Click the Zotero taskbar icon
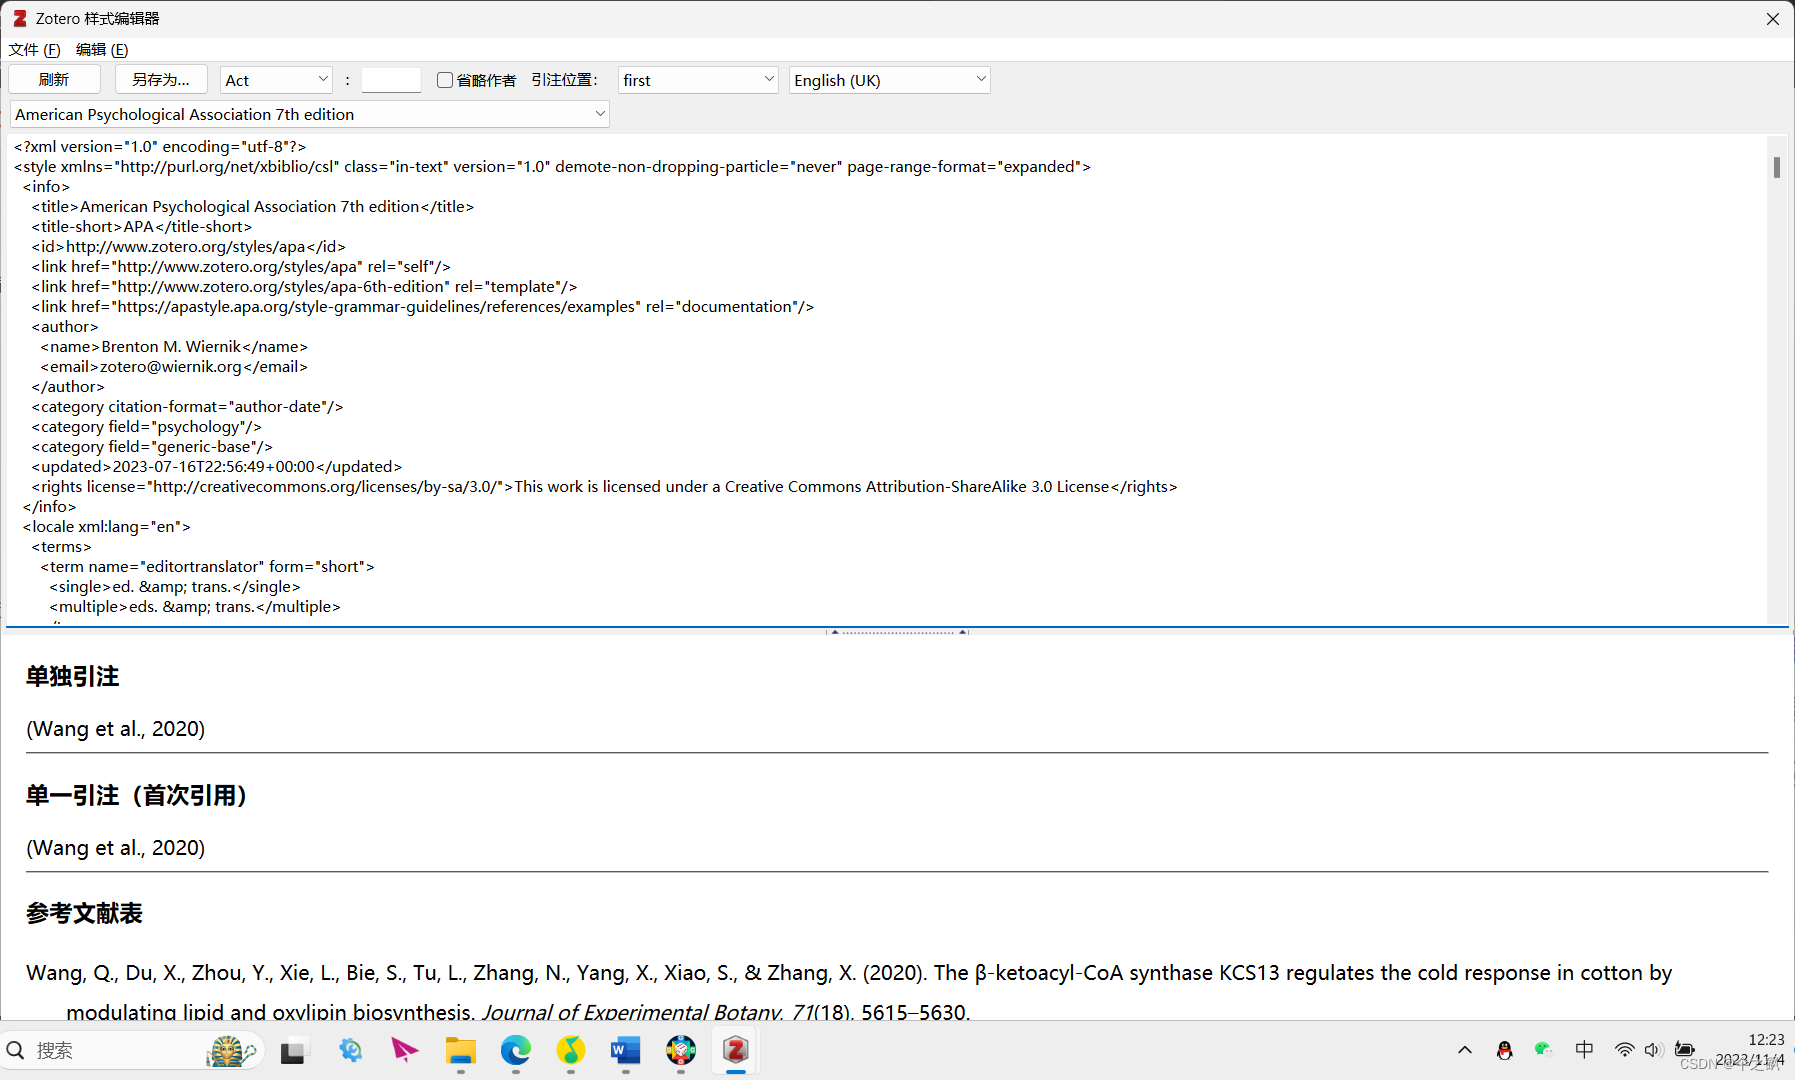The width and height of the screenshot is (1795, 1080). 736,1051
